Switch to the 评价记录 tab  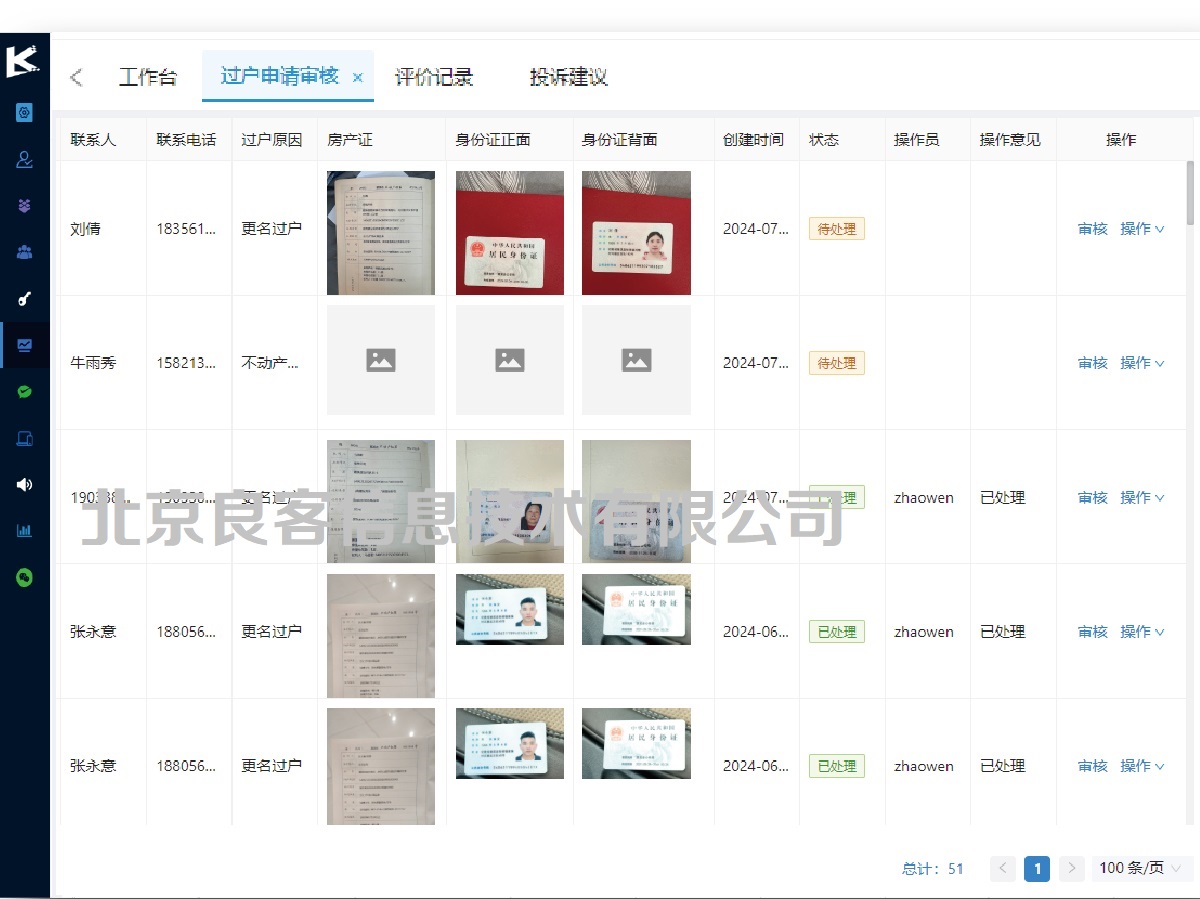[x=435, y=76]
